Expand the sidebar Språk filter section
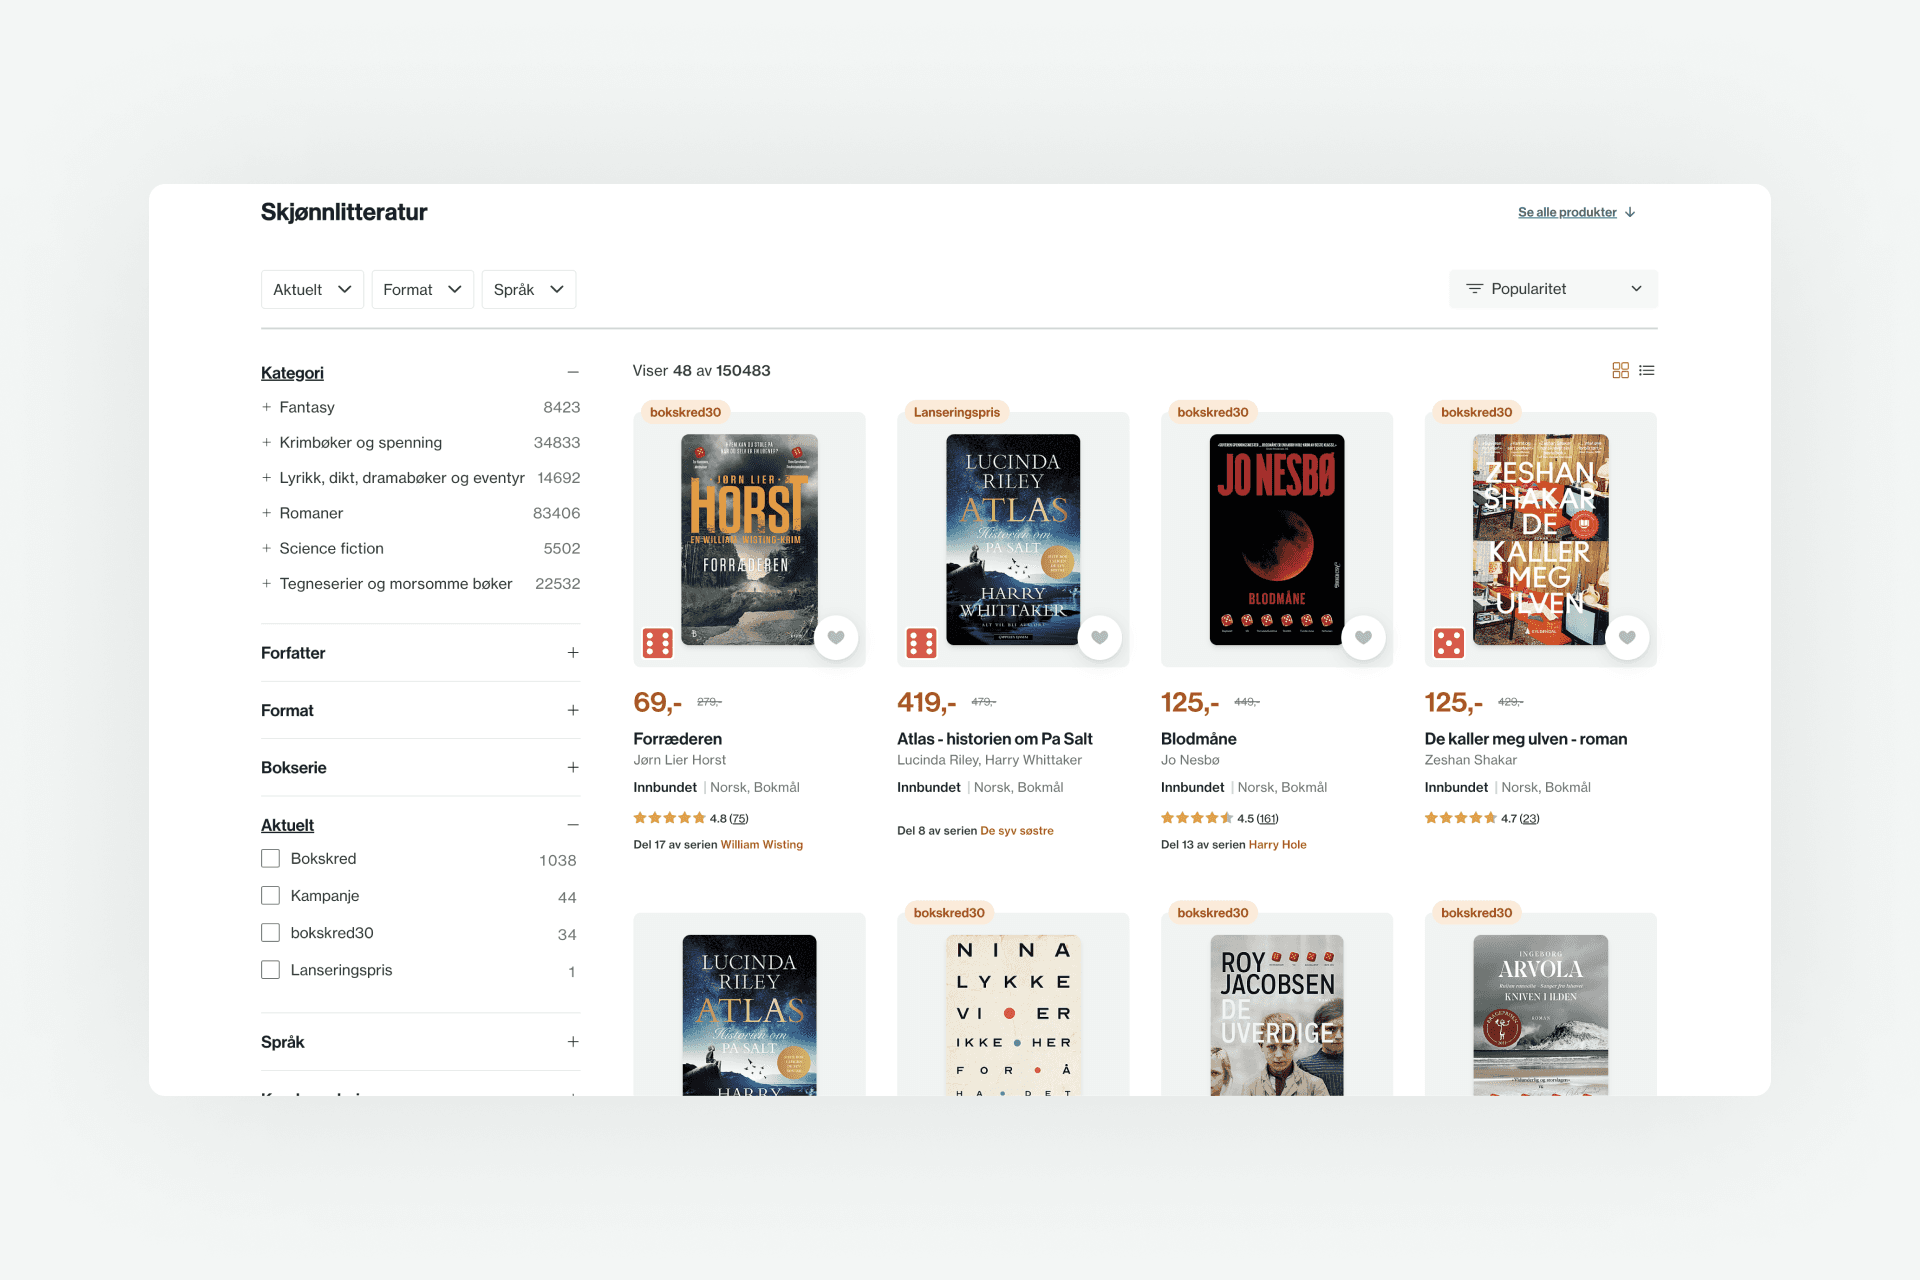The image size is (1920, 1280). [x=573, y=1042]
